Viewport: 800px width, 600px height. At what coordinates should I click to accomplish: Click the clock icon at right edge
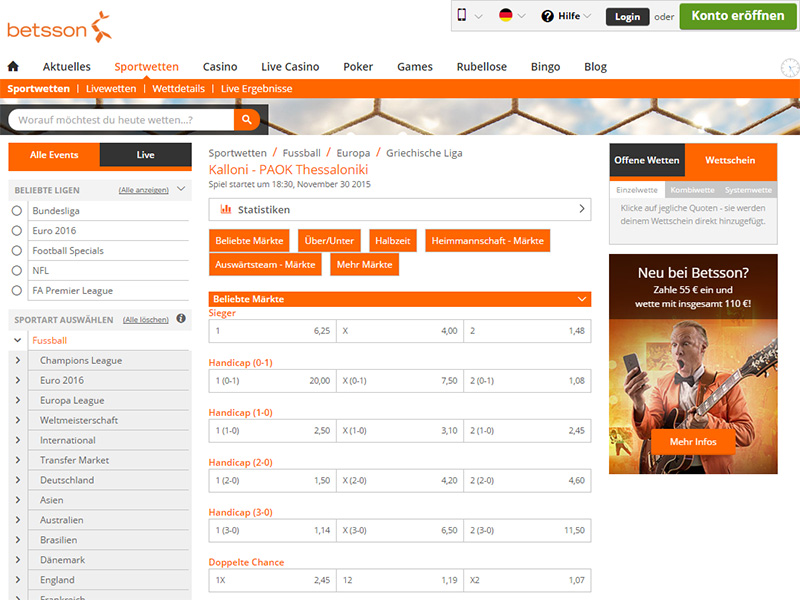(x=790, y=68)
